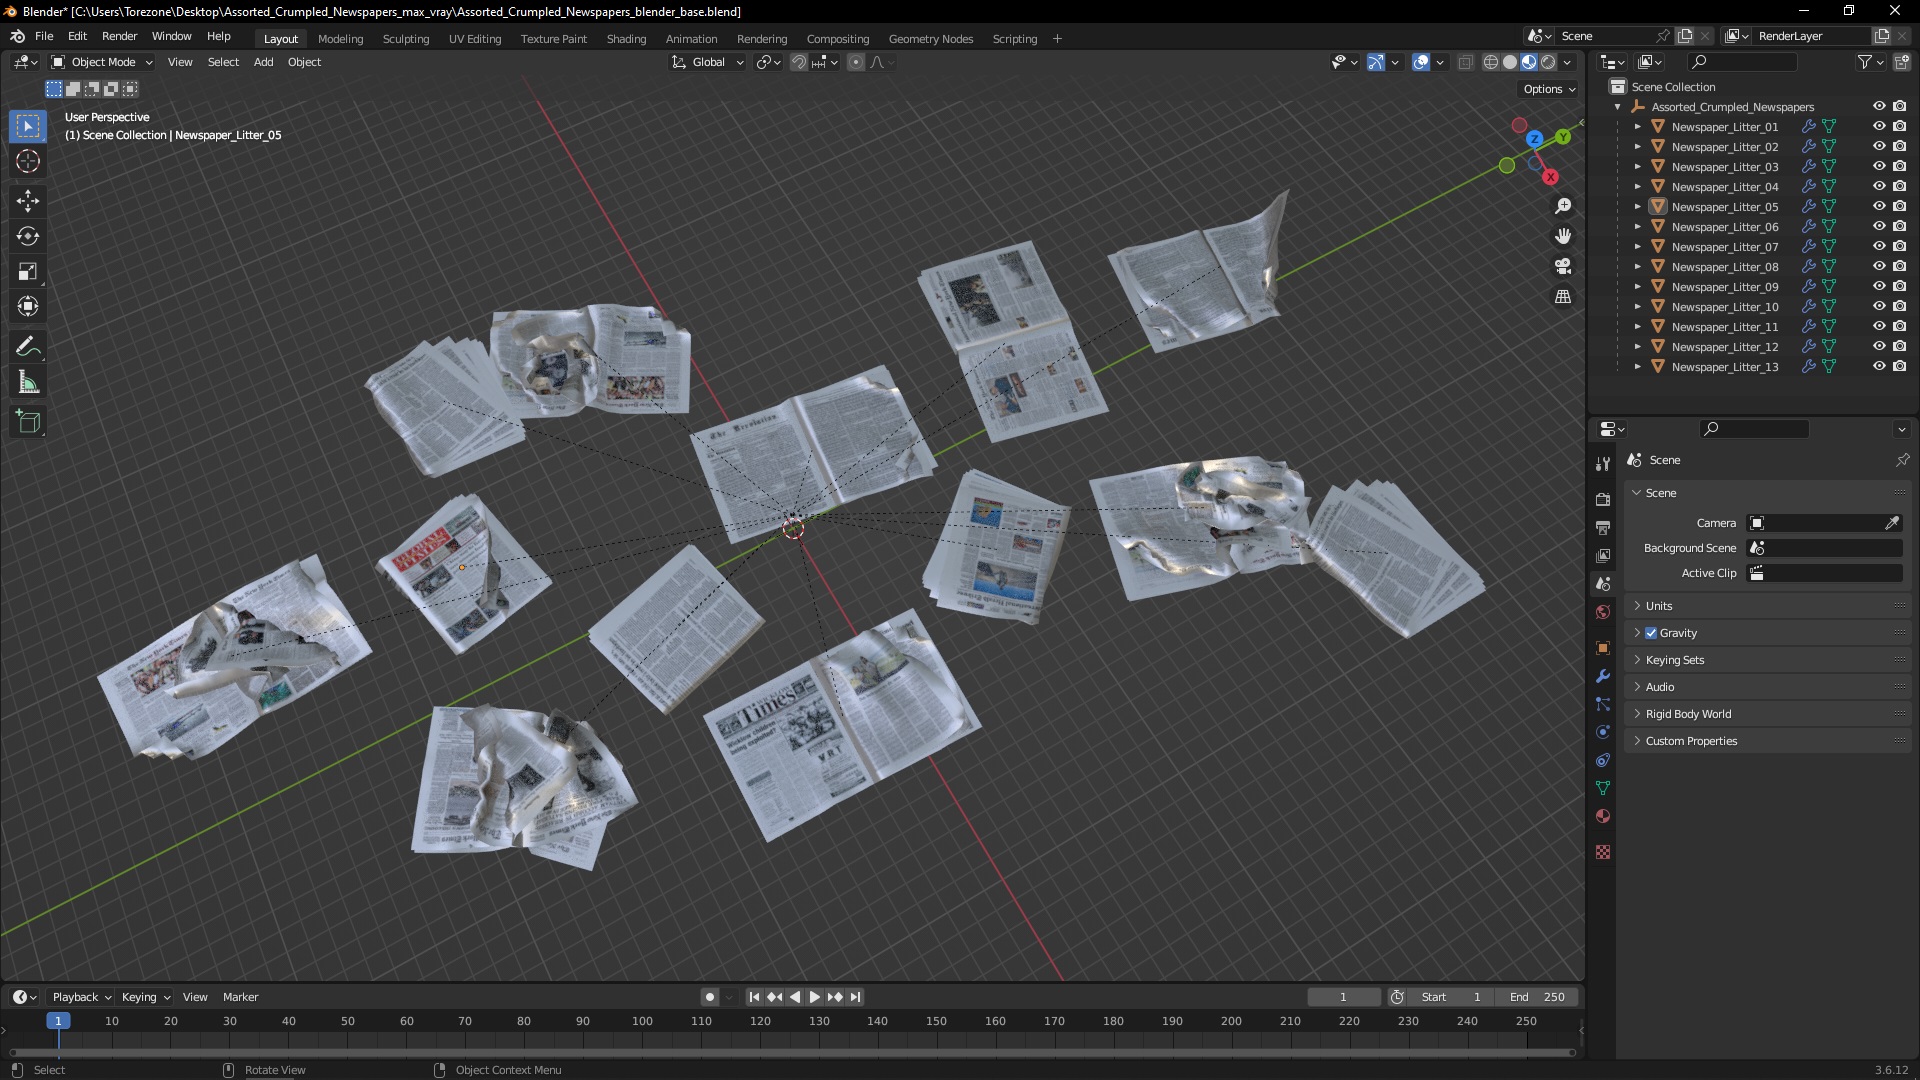This screenshot has height=1080, width=1920.
Task: Activate the Transform tool
Action: pyautogui.click(x=28, y=306)
